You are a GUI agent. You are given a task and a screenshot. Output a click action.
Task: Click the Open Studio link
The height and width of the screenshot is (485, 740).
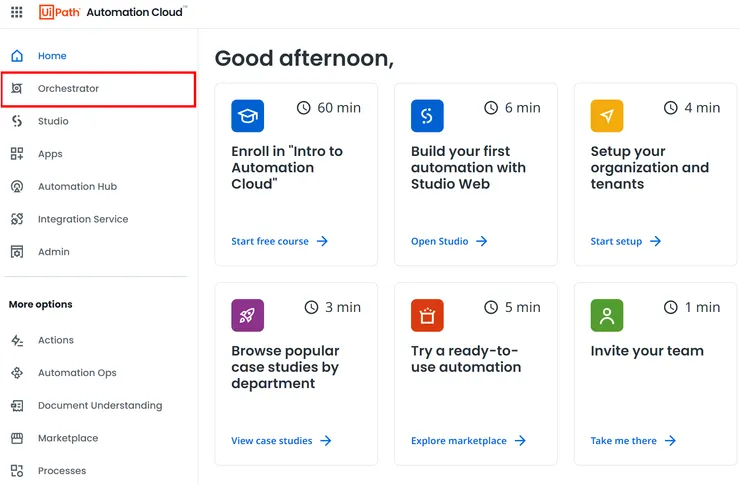click(449, 241)
